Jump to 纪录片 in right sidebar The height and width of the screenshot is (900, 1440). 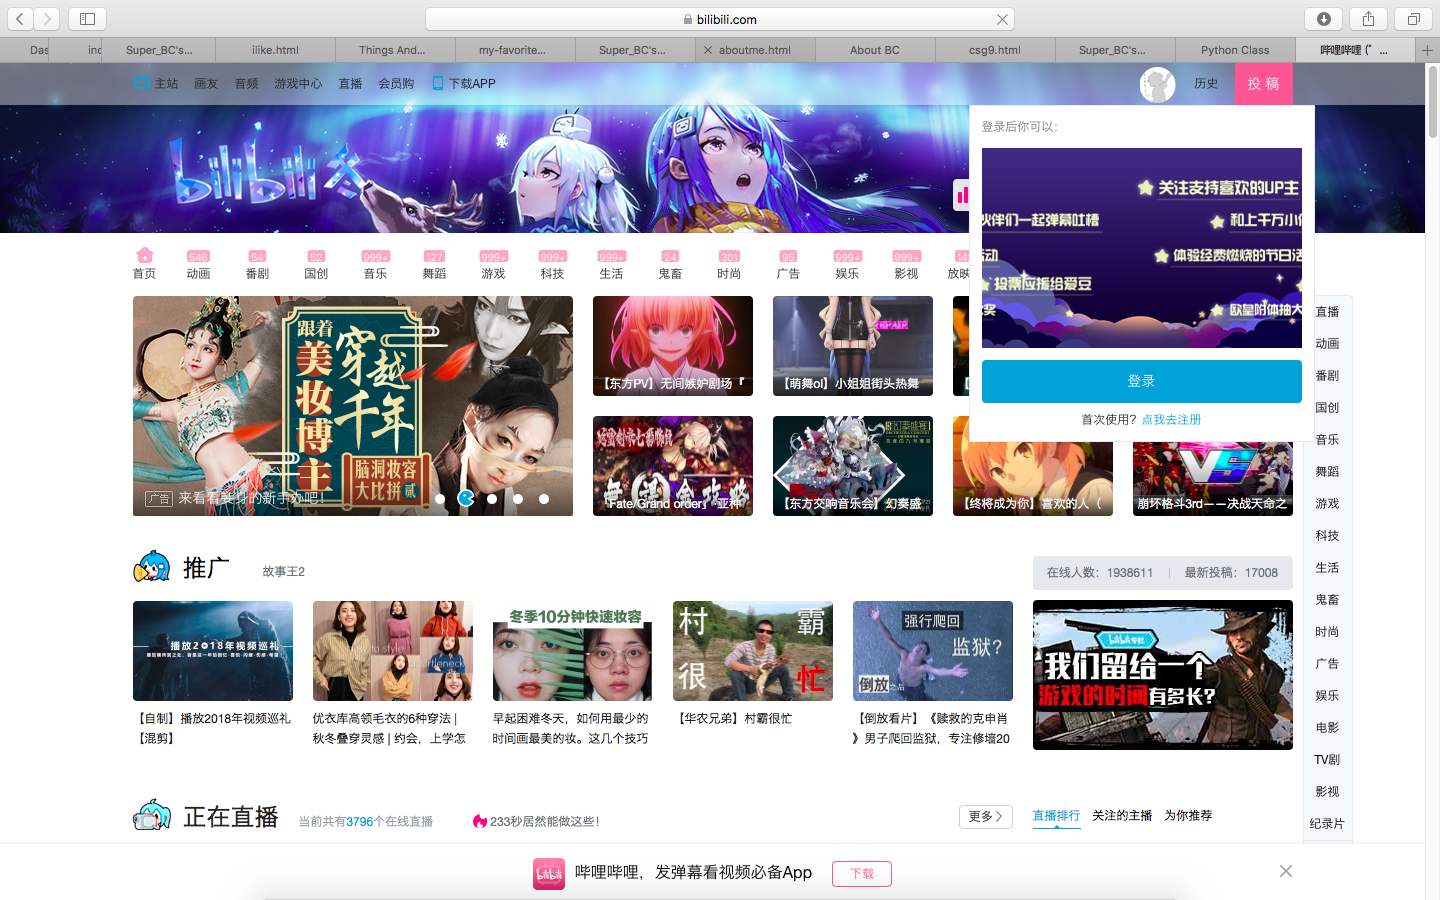click(1327, 824)
